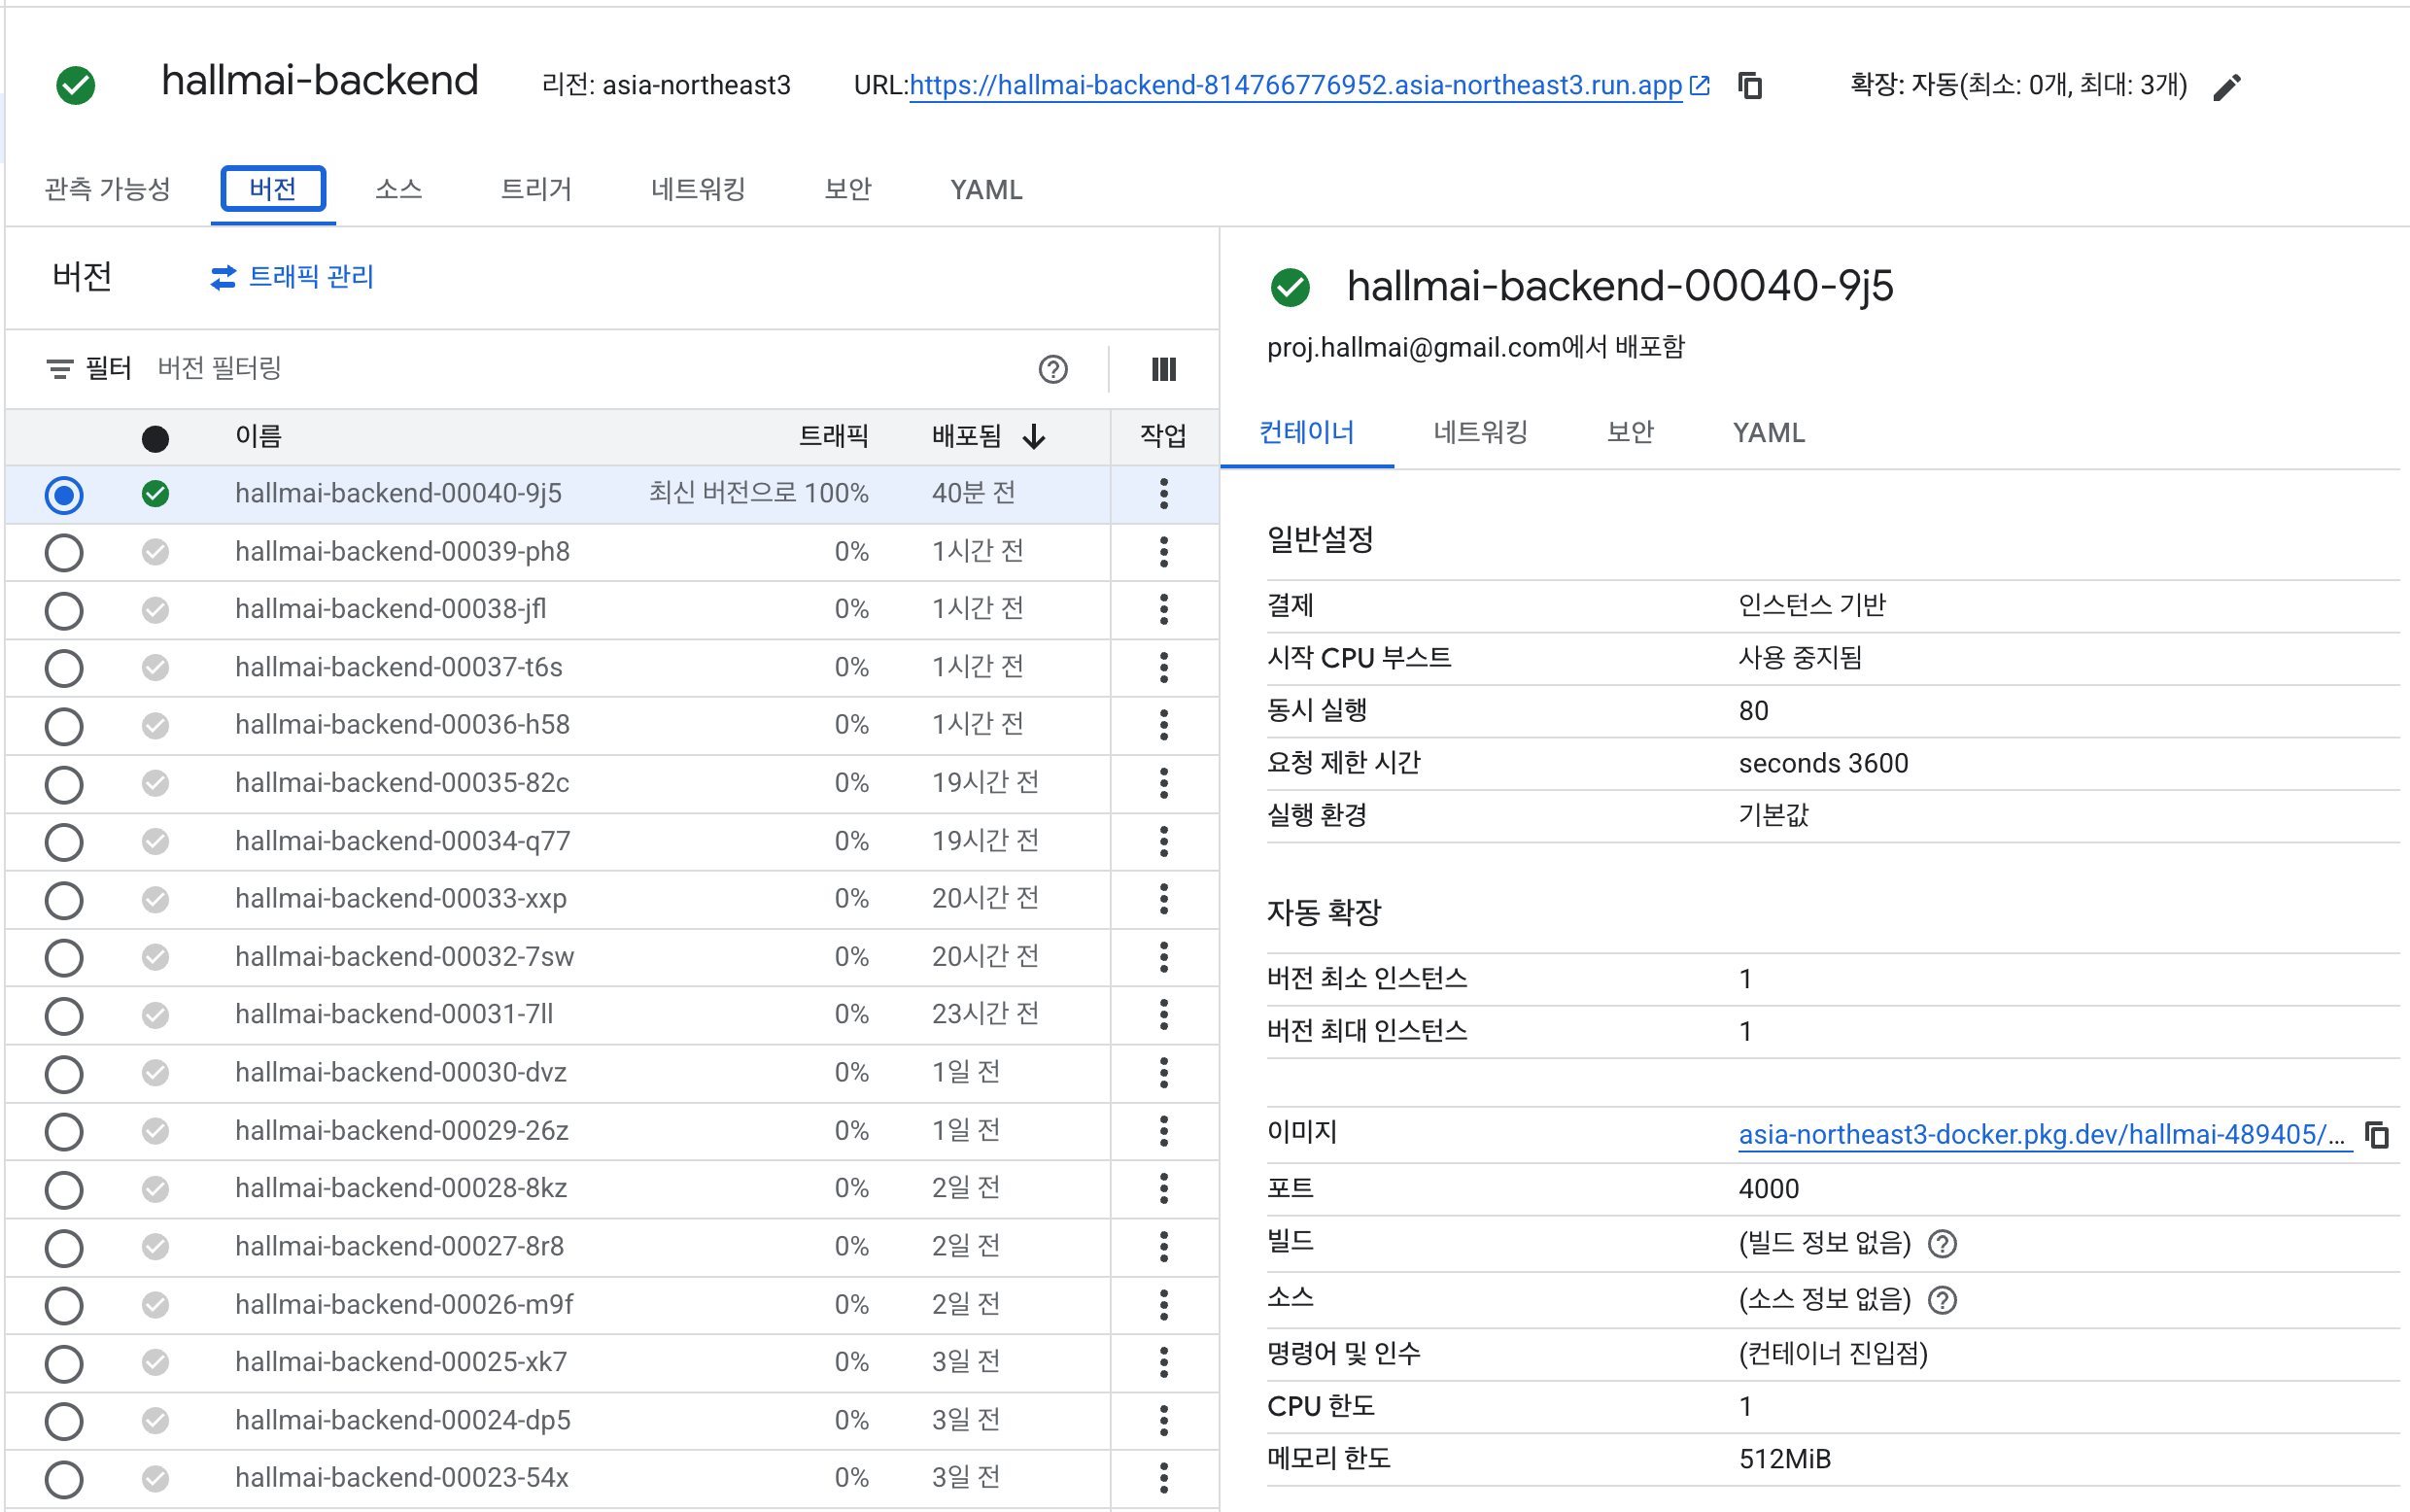Click 트래픽 관리 link
This screenshot has width=2410, height=1512.
(x=292, y=277)
